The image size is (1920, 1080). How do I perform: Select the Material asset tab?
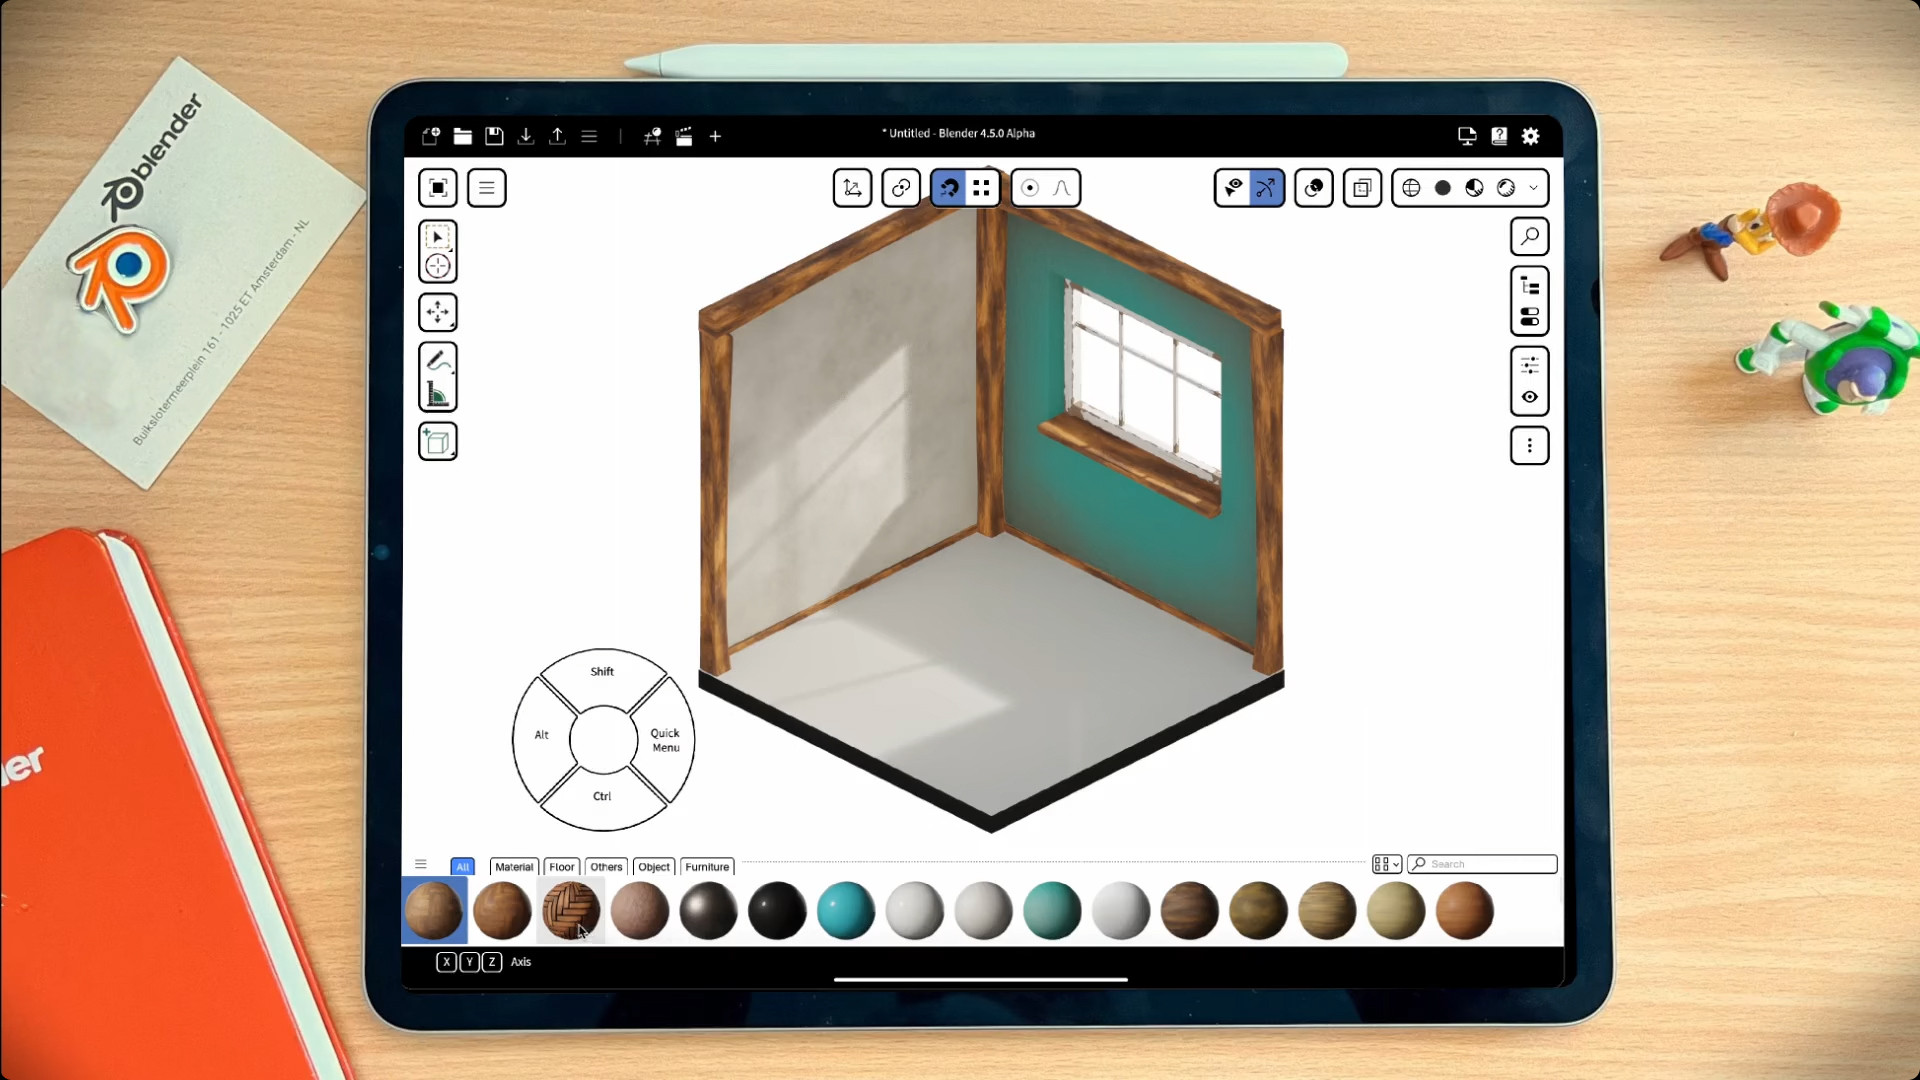click(514, 867)
